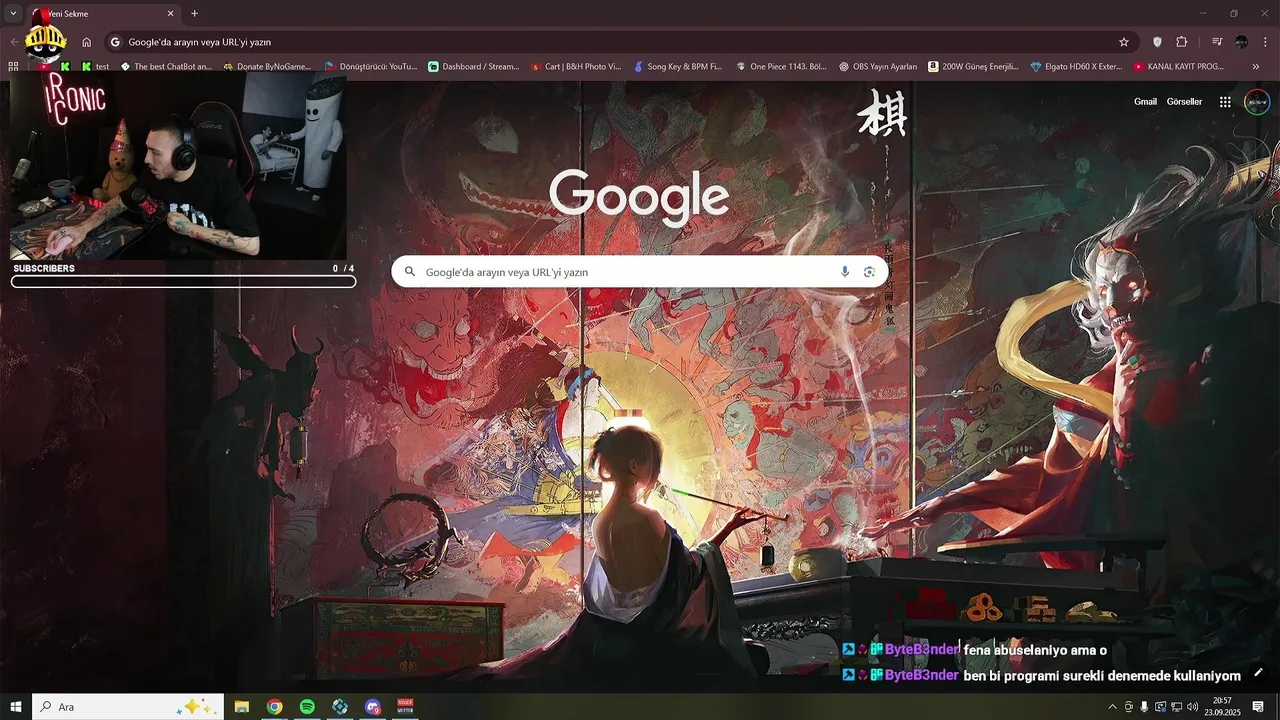1280x720 pixels.
Task: Open Cart | B&H Photo bookmark
Action: [576, 67]
